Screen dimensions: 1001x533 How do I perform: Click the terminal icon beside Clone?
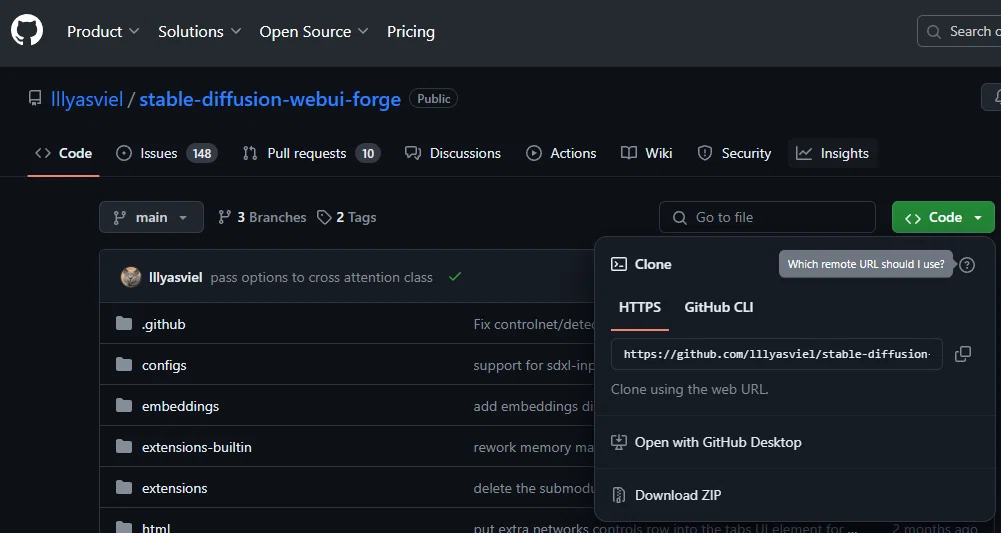point(619,264)
